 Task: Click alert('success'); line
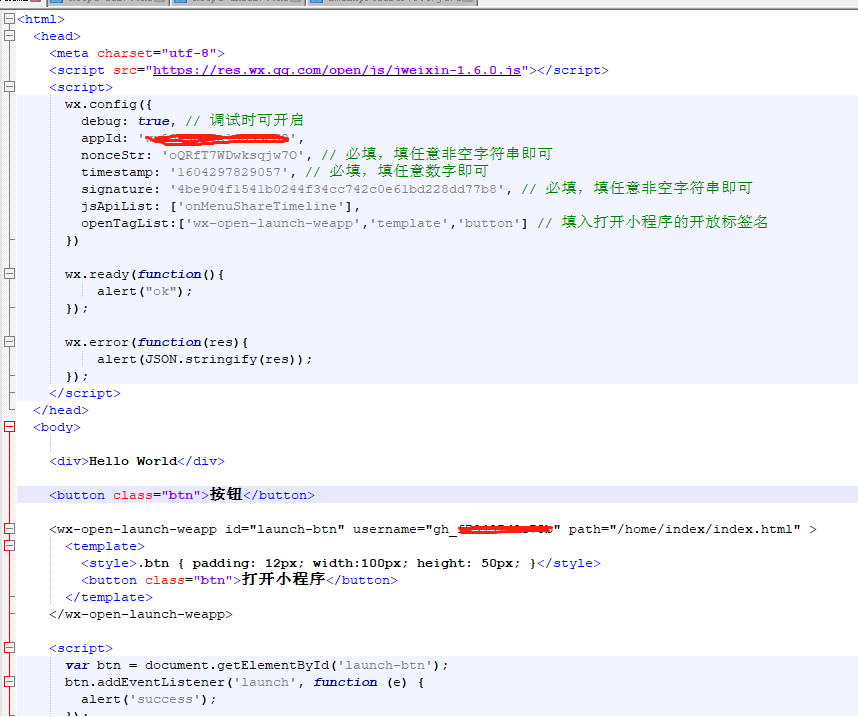click(x=149, y=699)
